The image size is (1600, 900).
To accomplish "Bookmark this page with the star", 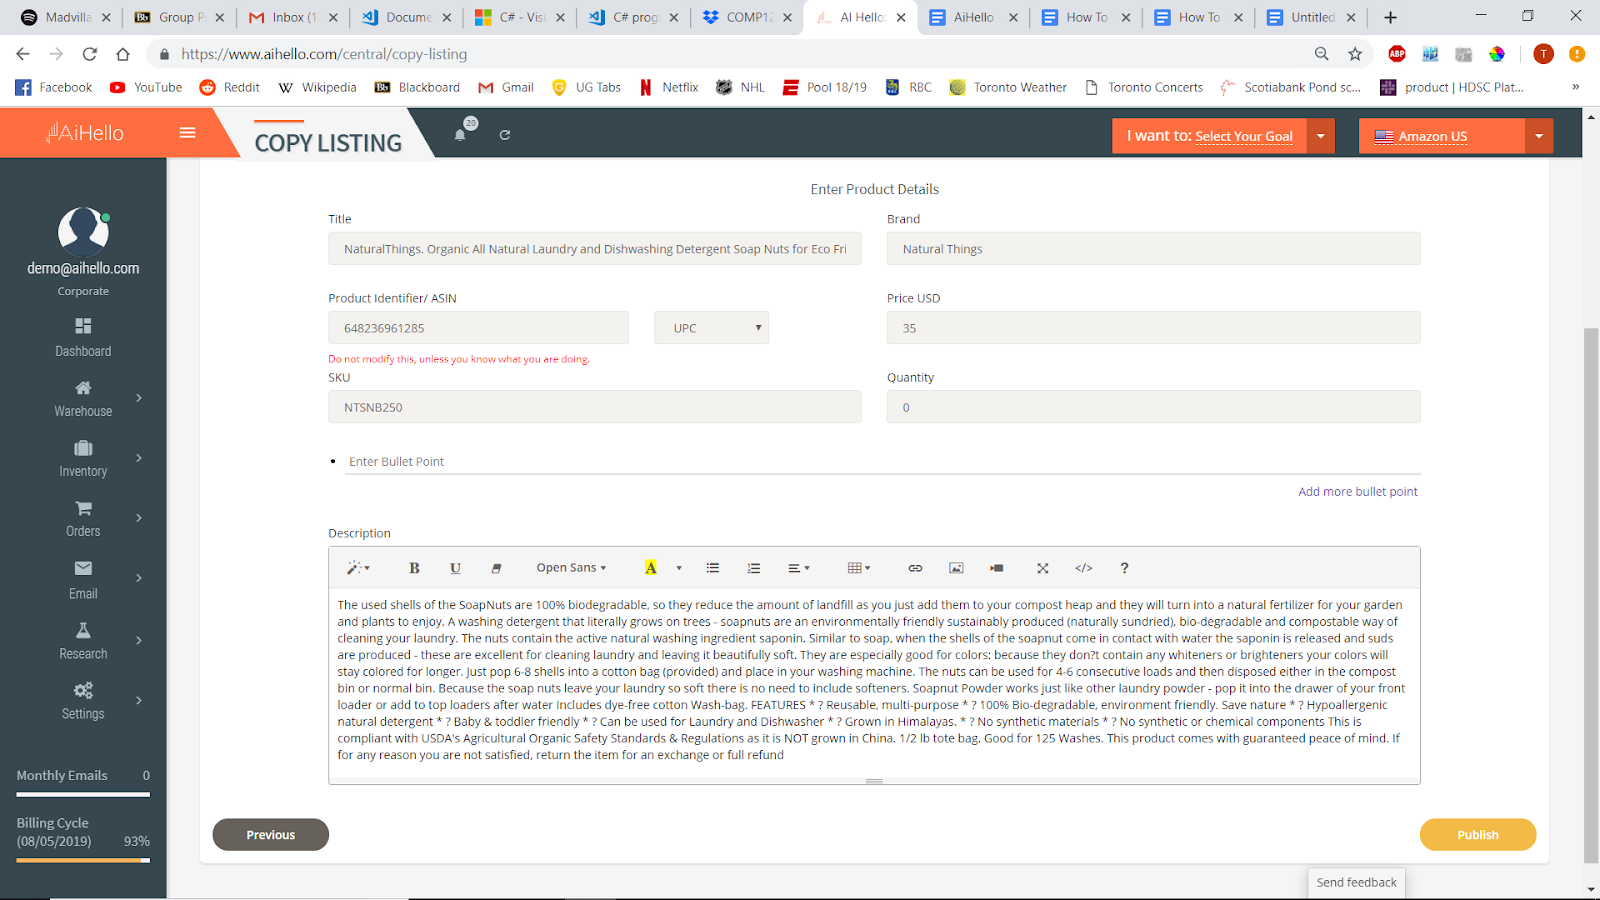I will [1355, 54].
